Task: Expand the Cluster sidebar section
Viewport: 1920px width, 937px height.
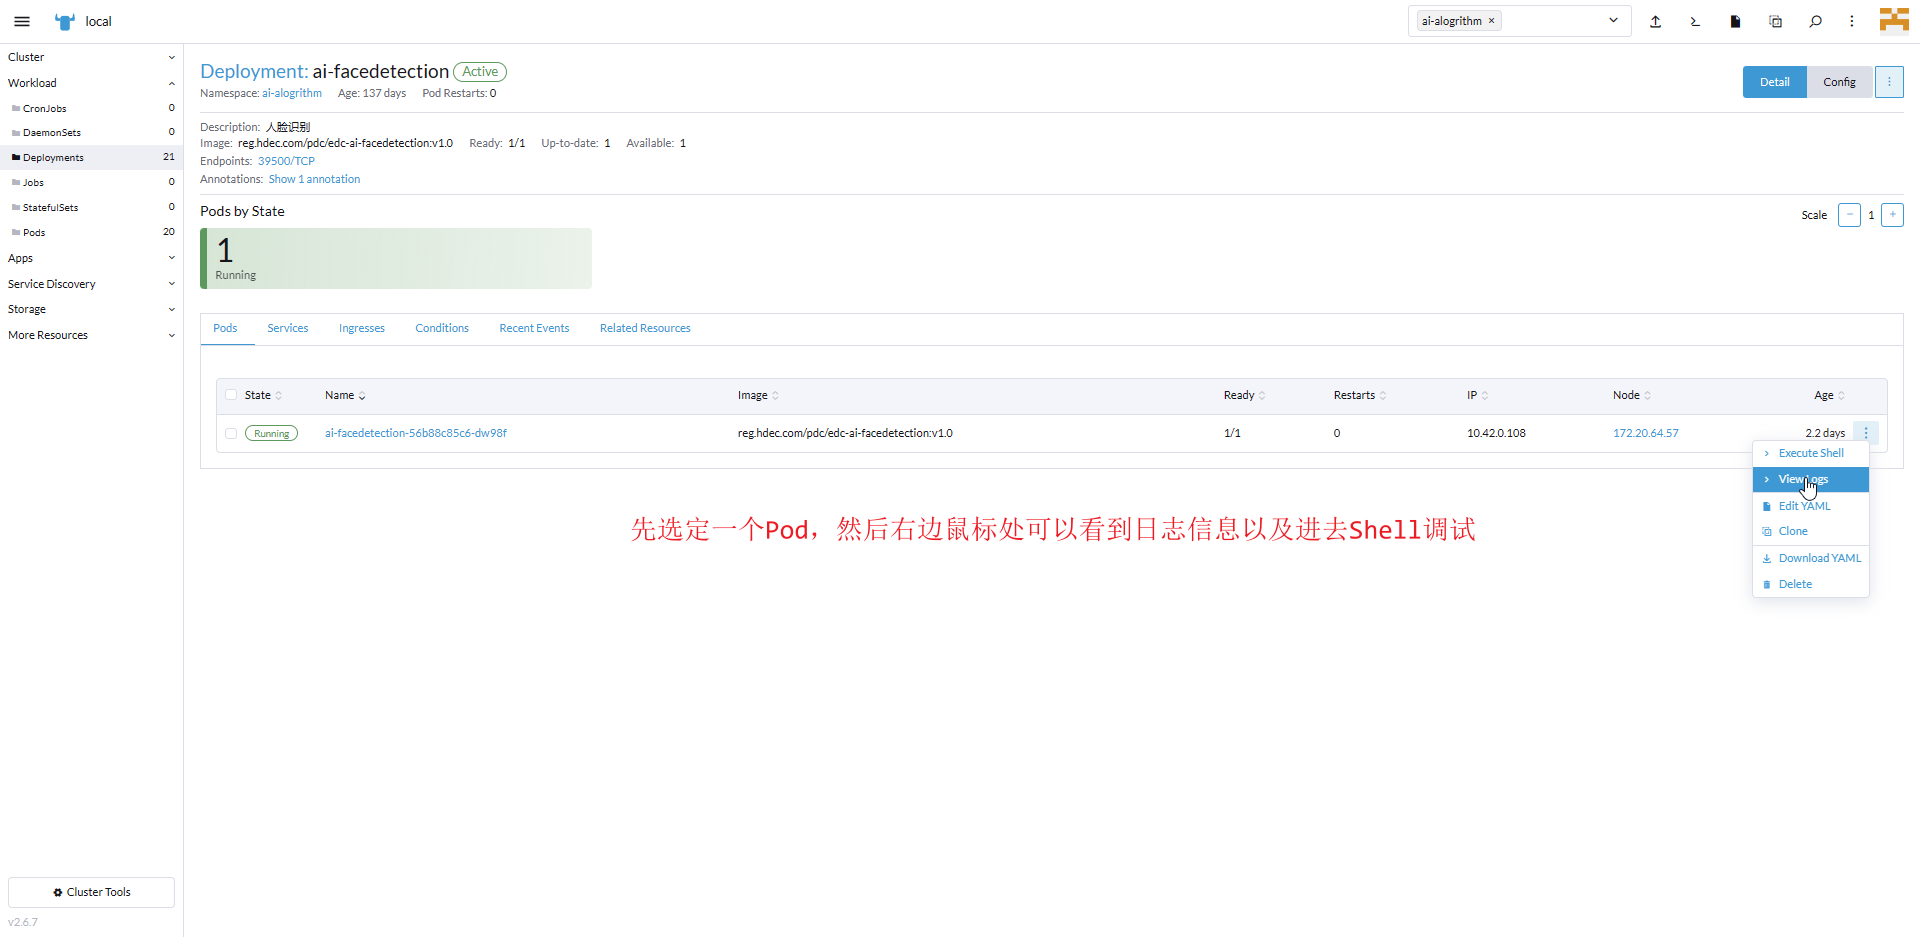Action: click(91, 57)
